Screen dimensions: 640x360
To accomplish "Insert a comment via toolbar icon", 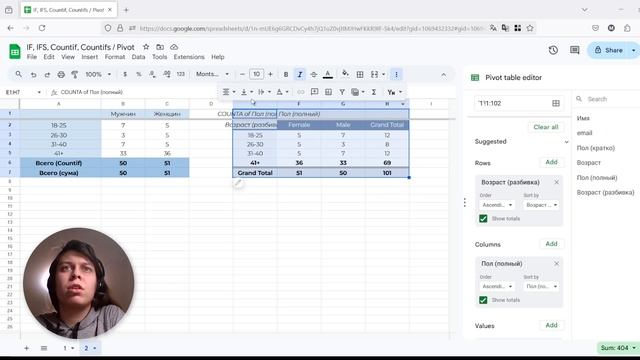I will pos(314,92).
